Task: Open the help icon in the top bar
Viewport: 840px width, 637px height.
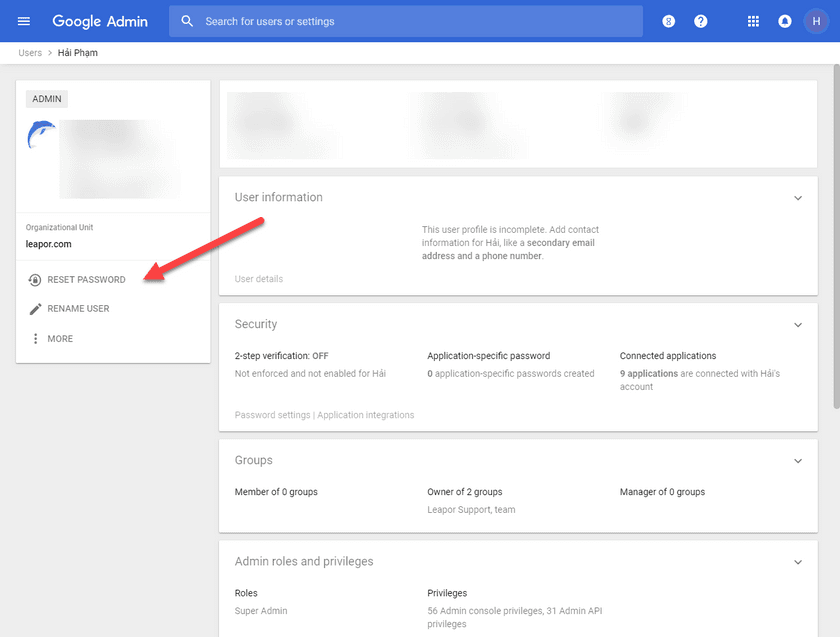Action: [x=701, y=21]
